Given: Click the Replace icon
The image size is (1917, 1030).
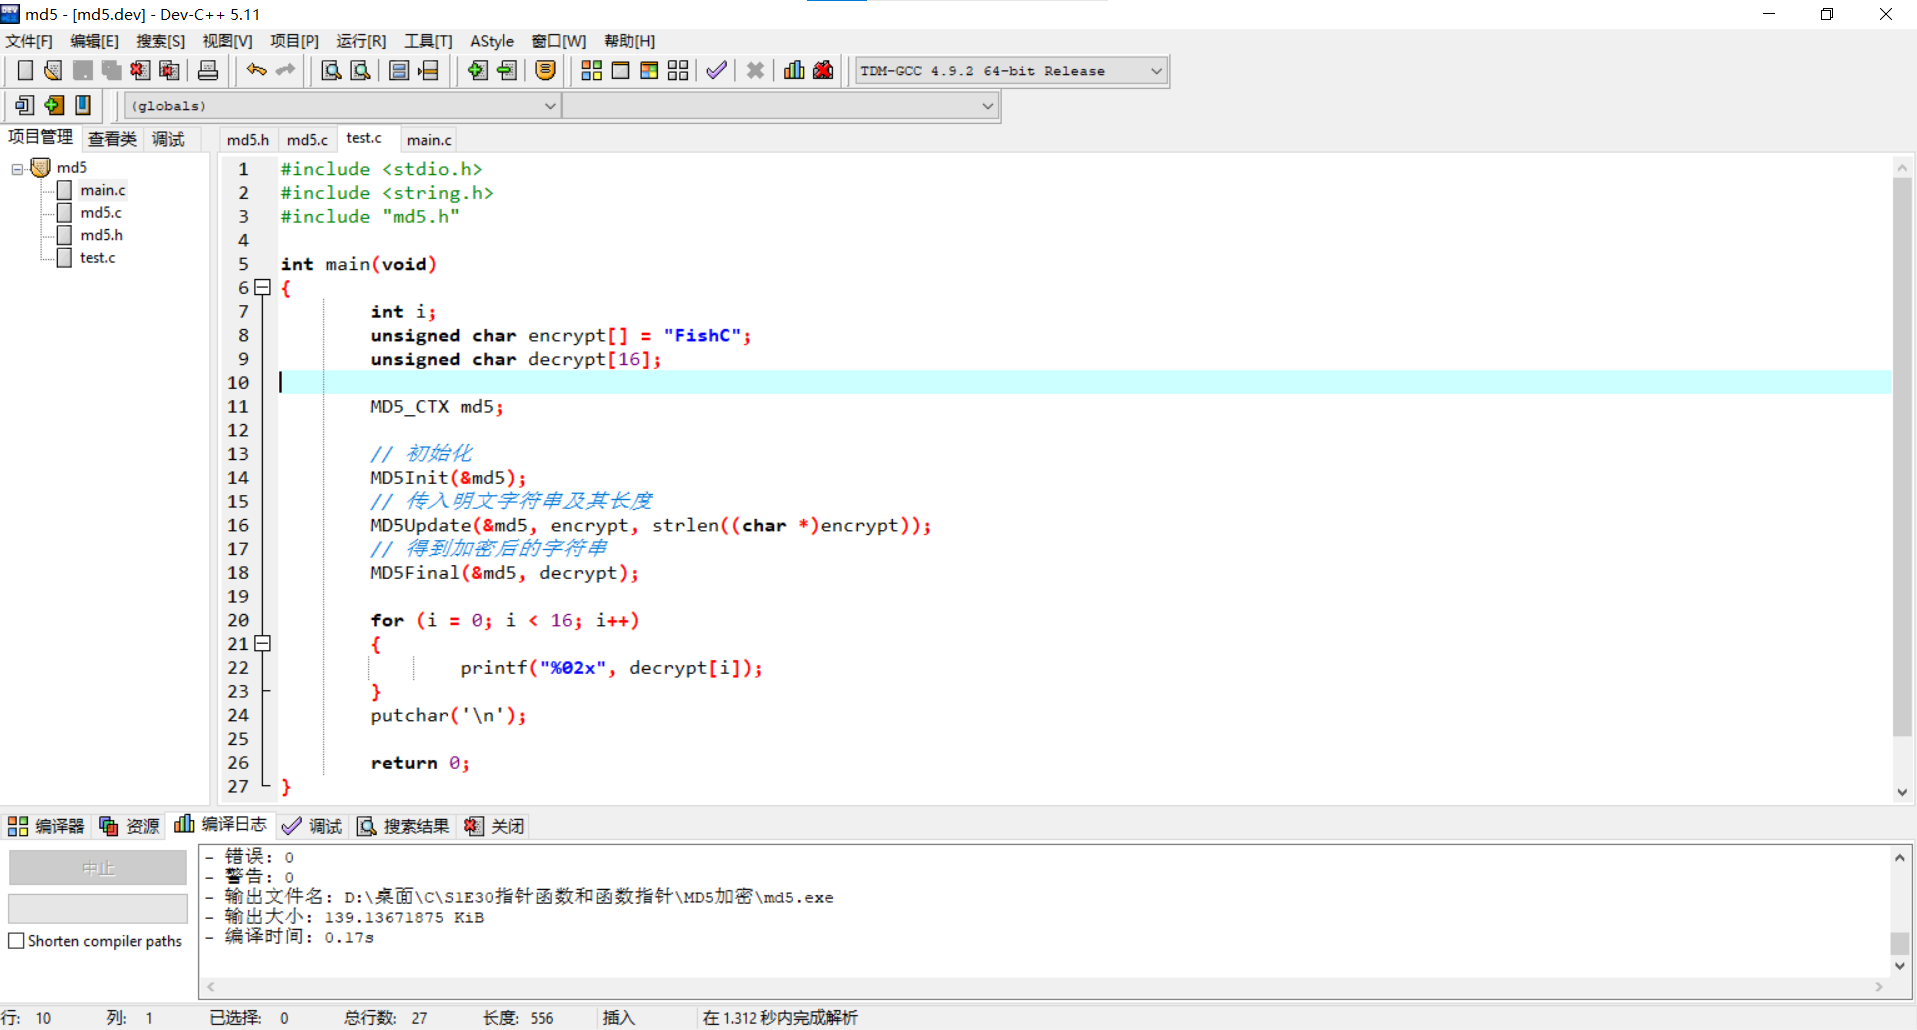Looking at the screenshot, I should click(x=360, y=70).
